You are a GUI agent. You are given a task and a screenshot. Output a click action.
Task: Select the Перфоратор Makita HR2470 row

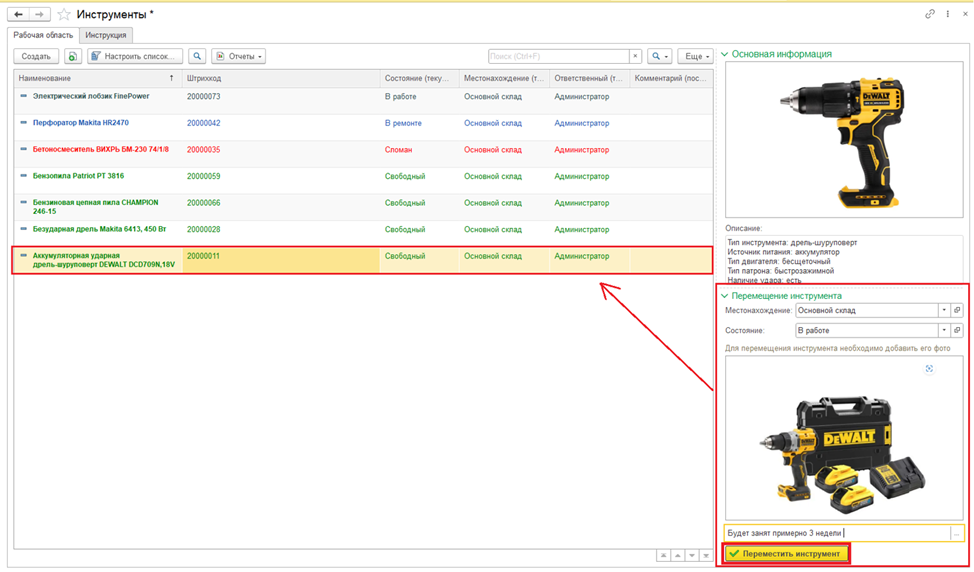point(80,123)
